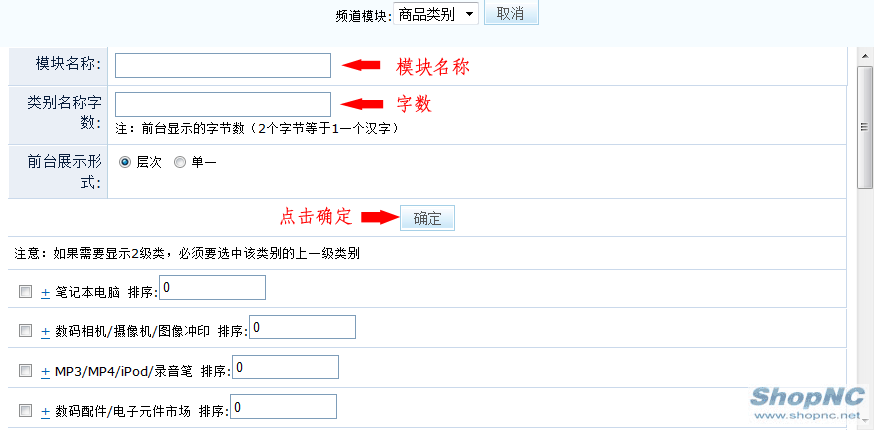
Task: Click the scrollbar up arrow
Action: click(865, 56)
